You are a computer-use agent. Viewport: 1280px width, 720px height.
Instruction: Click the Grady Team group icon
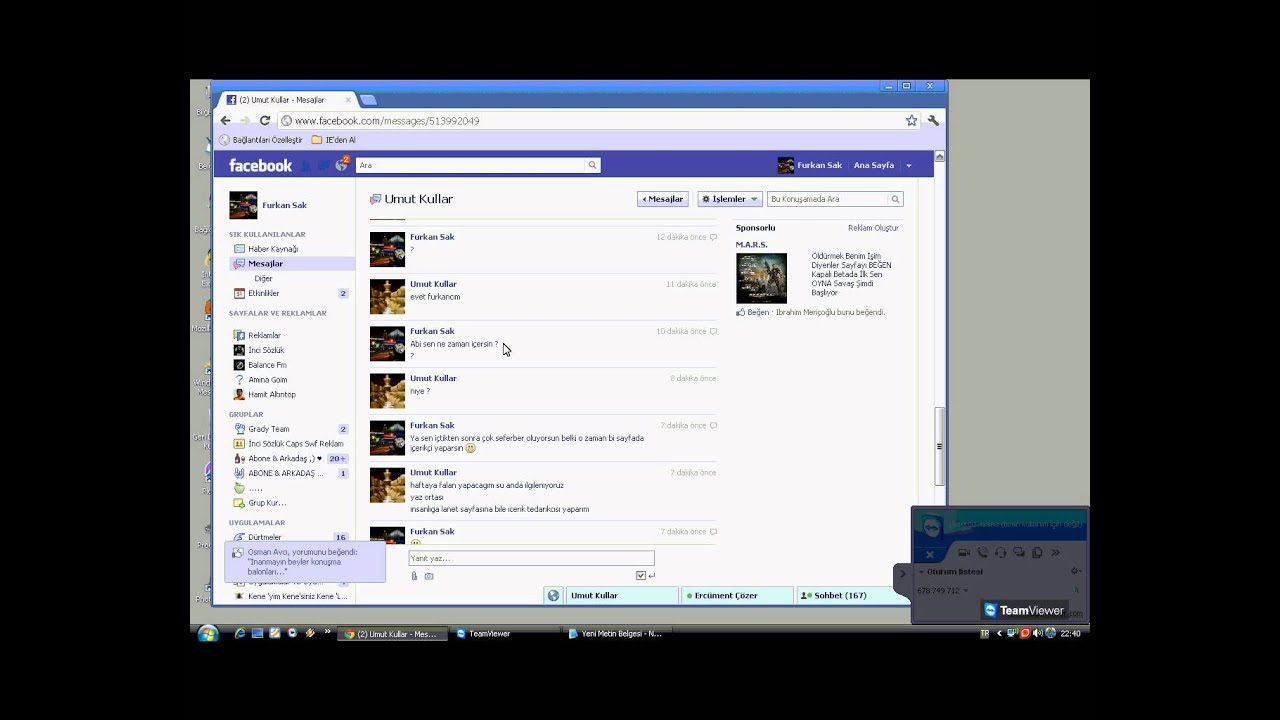click(x=239, y=429)
